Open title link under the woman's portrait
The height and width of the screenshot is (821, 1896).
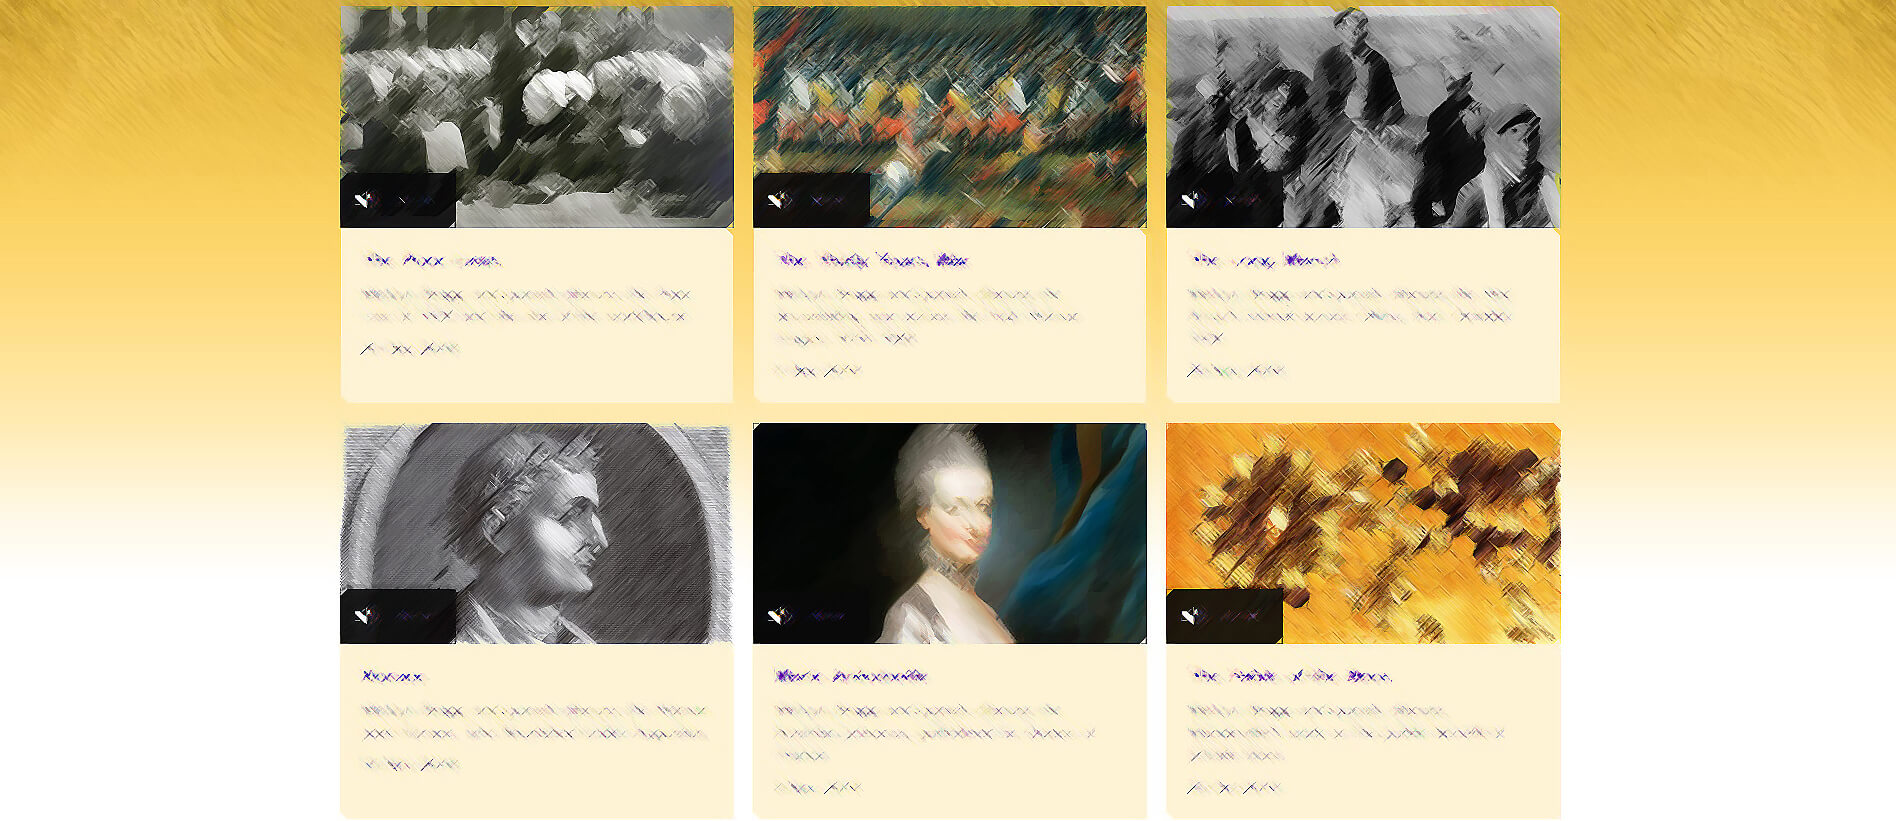[x=851, y=676]
